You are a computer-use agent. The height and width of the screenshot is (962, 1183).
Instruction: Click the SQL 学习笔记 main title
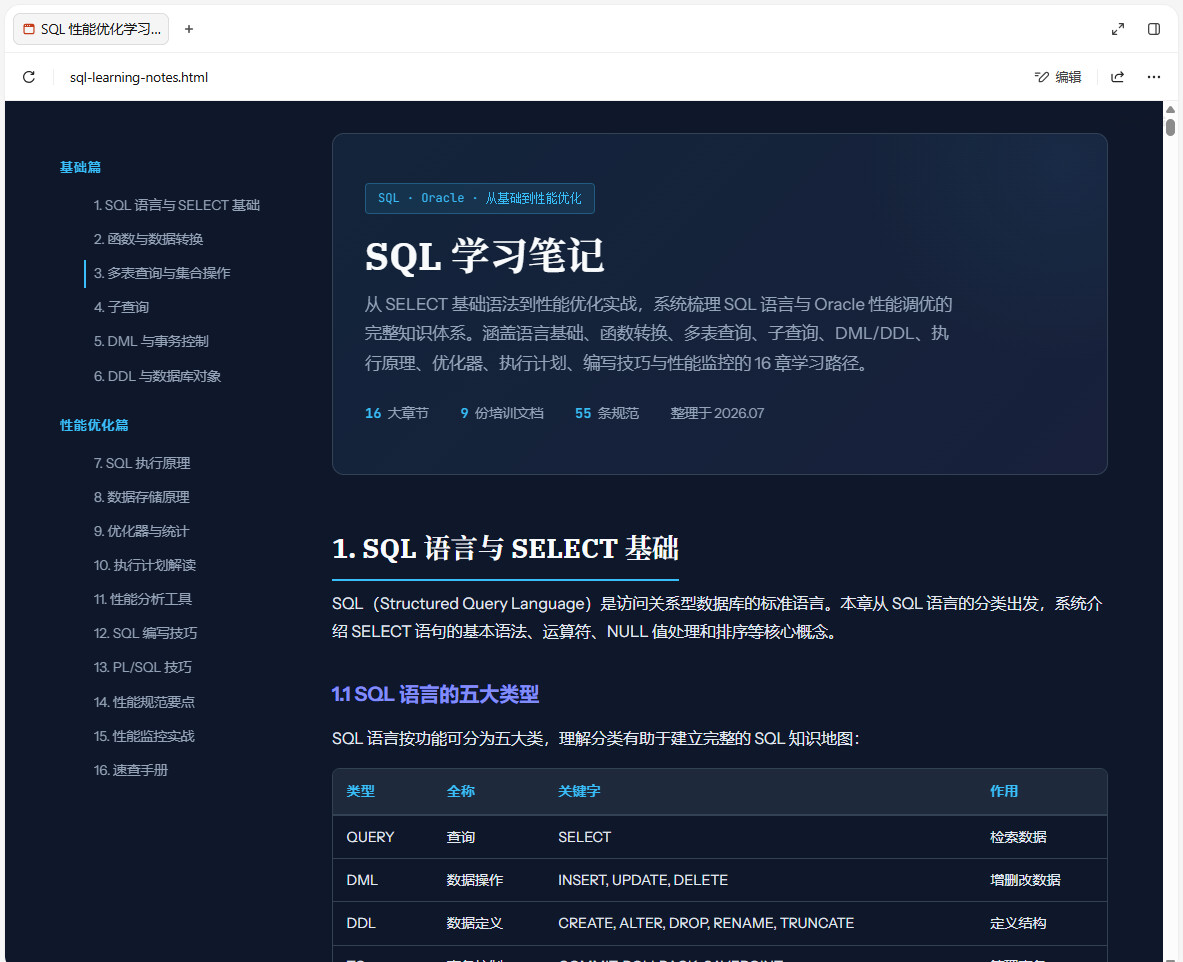tap(484, 255)
